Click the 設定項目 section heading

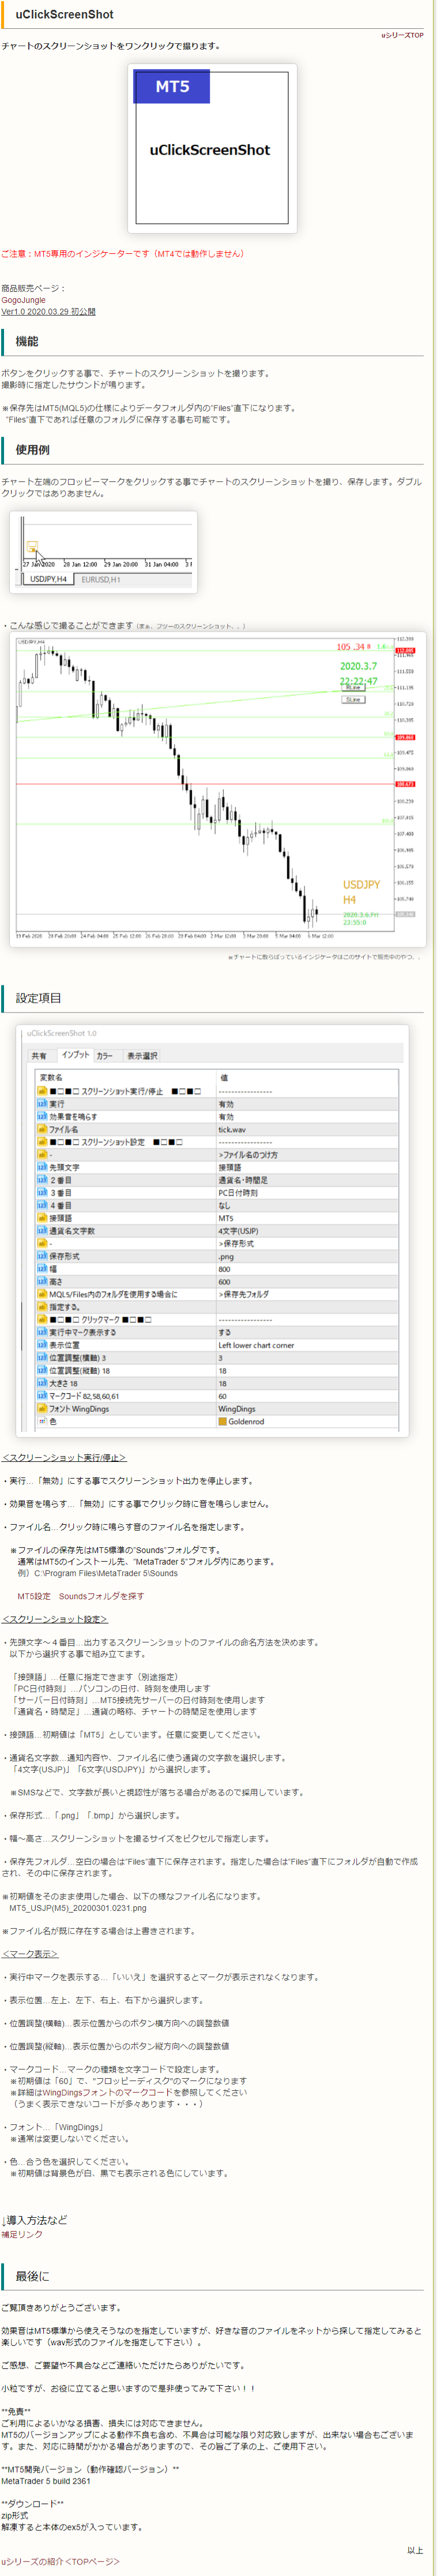pyautogui.click(x=38, y=998)
